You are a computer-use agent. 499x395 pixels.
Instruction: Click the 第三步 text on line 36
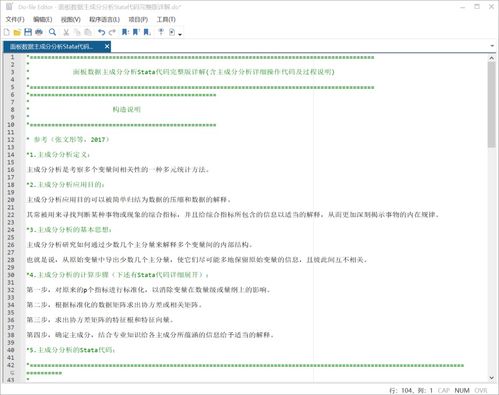point(100,320)
